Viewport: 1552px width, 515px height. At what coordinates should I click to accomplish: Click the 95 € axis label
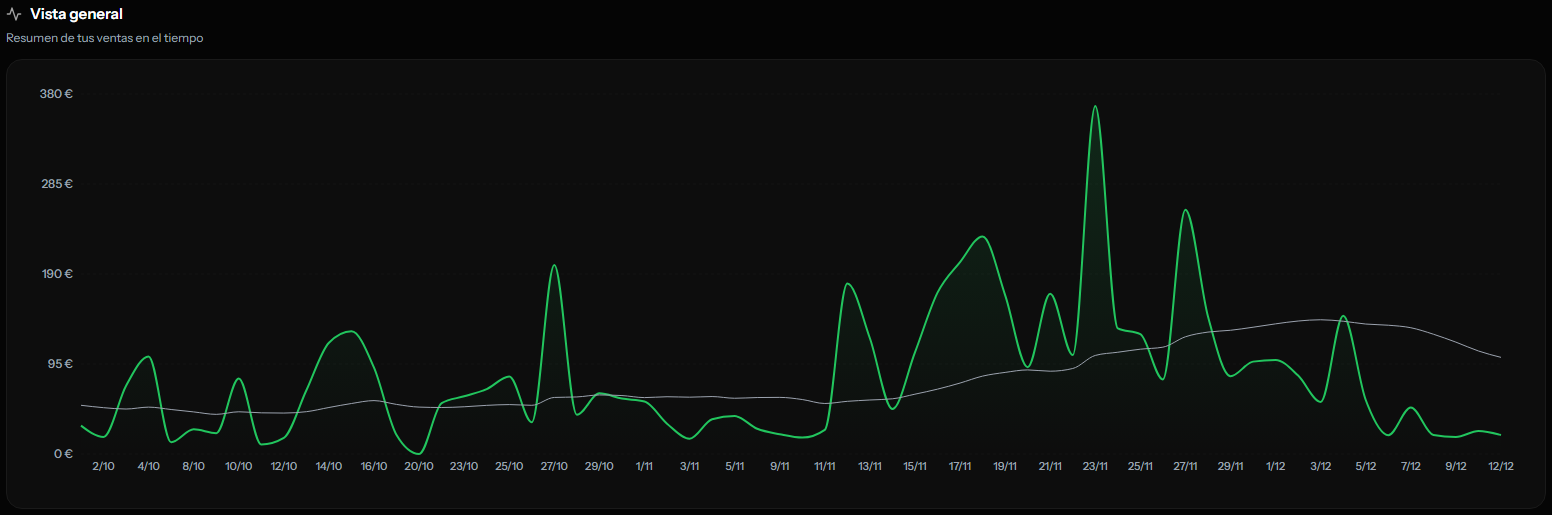[58, 364]
